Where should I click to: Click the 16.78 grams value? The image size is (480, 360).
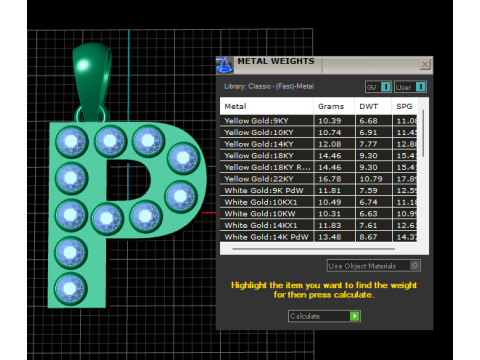pyautogui.click(x=330, y=179)
